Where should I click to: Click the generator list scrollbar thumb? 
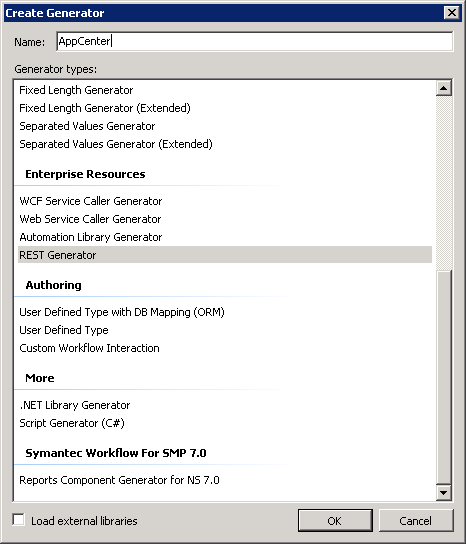click(x=444, y=377)
